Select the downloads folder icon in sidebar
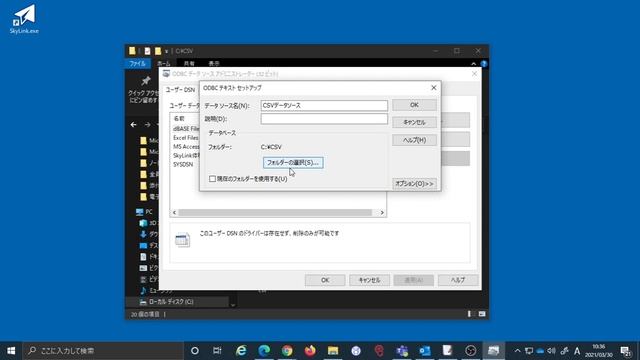640x360 pixels. 143,234
